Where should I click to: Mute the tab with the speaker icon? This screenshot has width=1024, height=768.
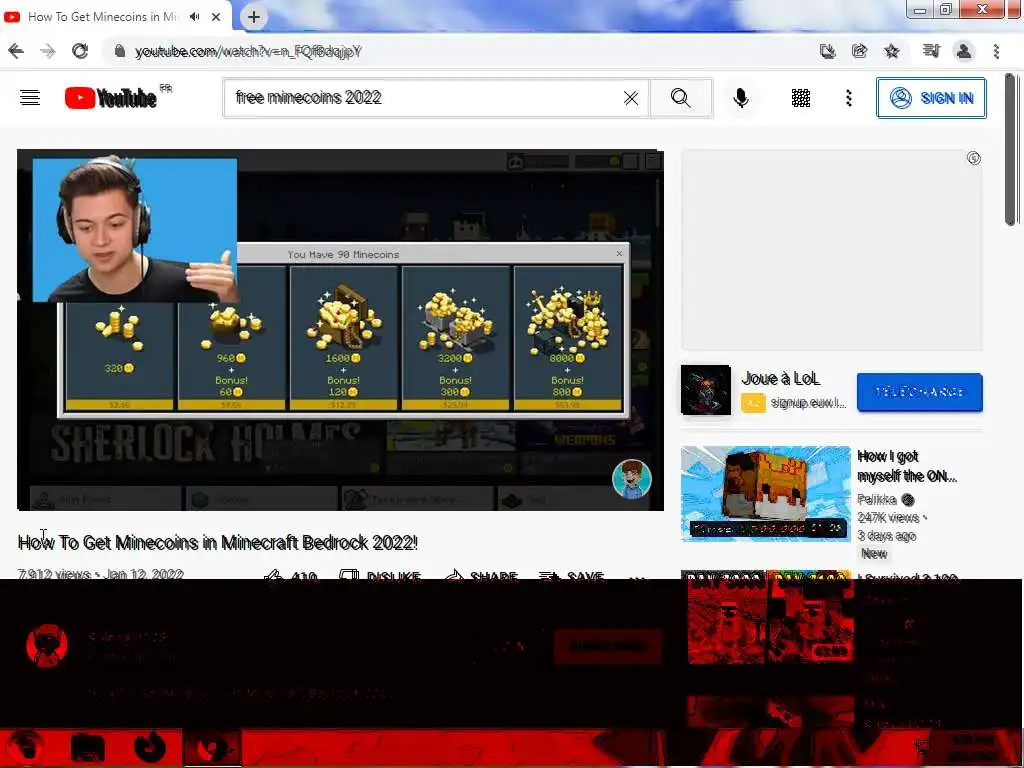pos(195,17)
